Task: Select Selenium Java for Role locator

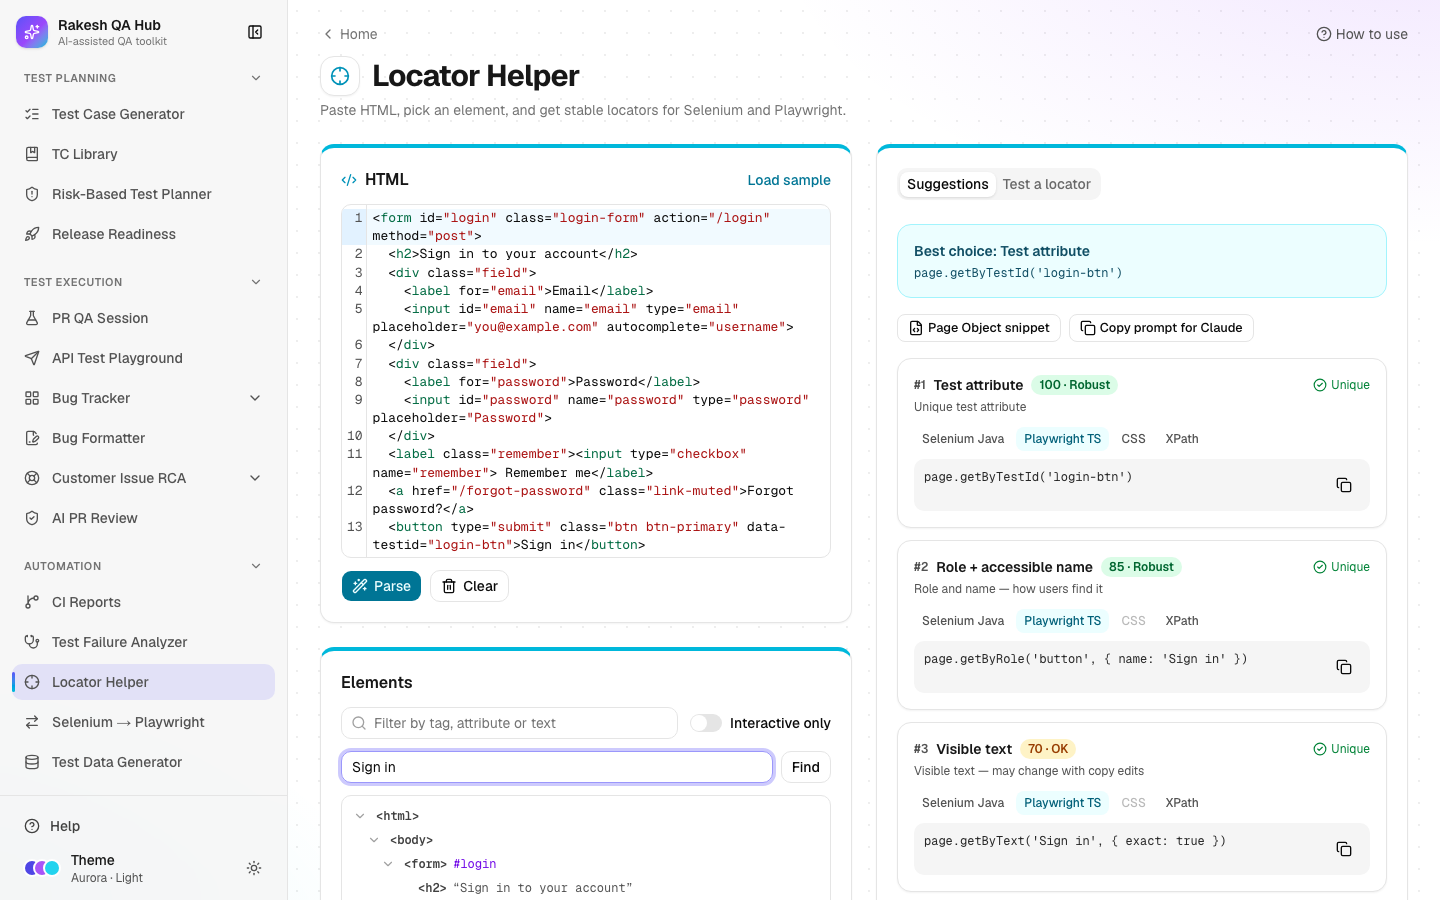Action: (x=963, y=621)
